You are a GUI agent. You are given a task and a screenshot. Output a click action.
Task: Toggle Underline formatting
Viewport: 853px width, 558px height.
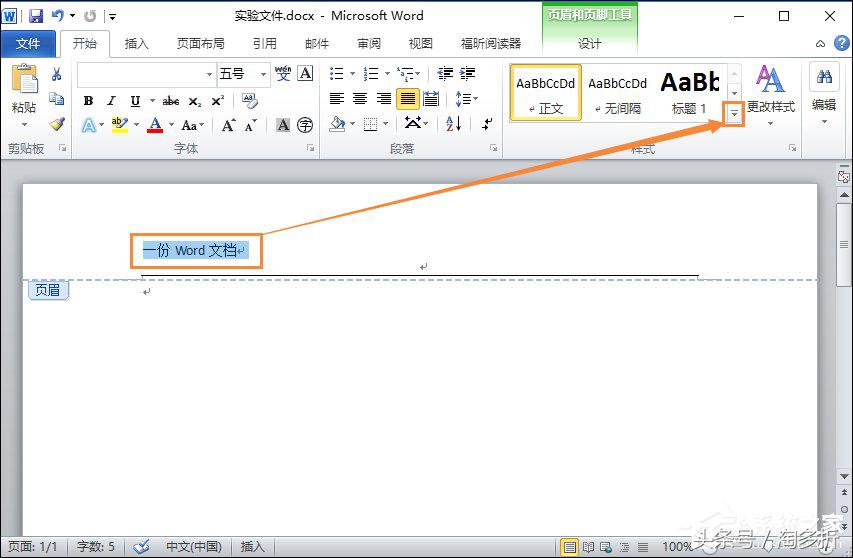(135, 101)
